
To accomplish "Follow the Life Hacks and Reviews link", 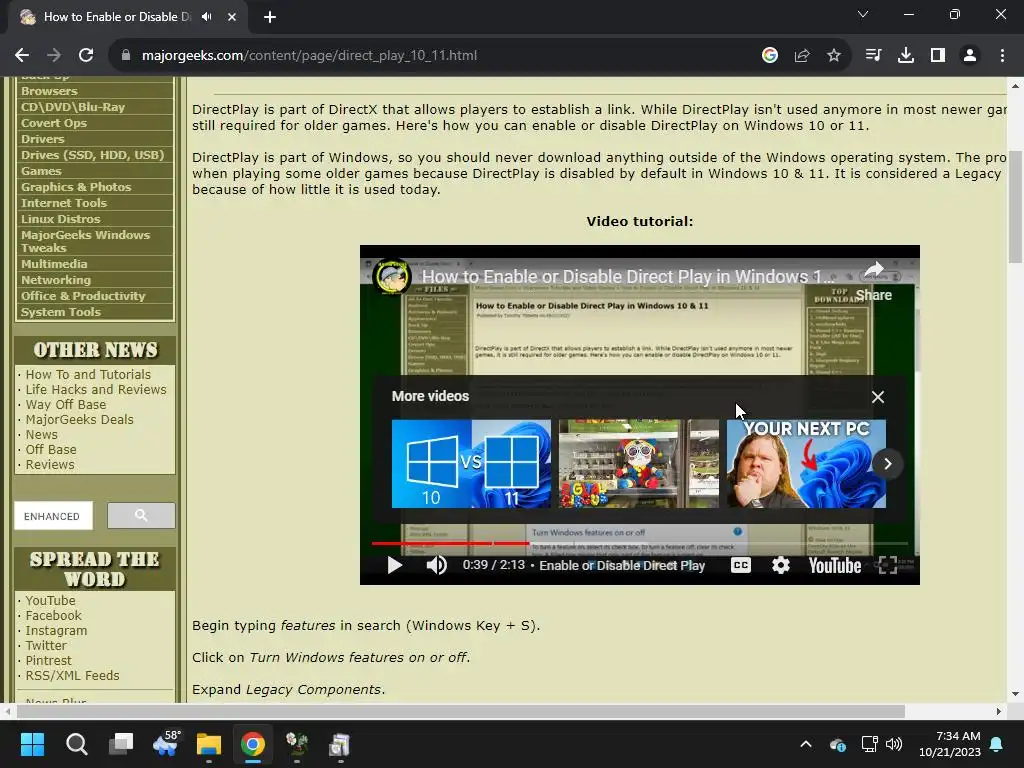I will pos(96,389).
